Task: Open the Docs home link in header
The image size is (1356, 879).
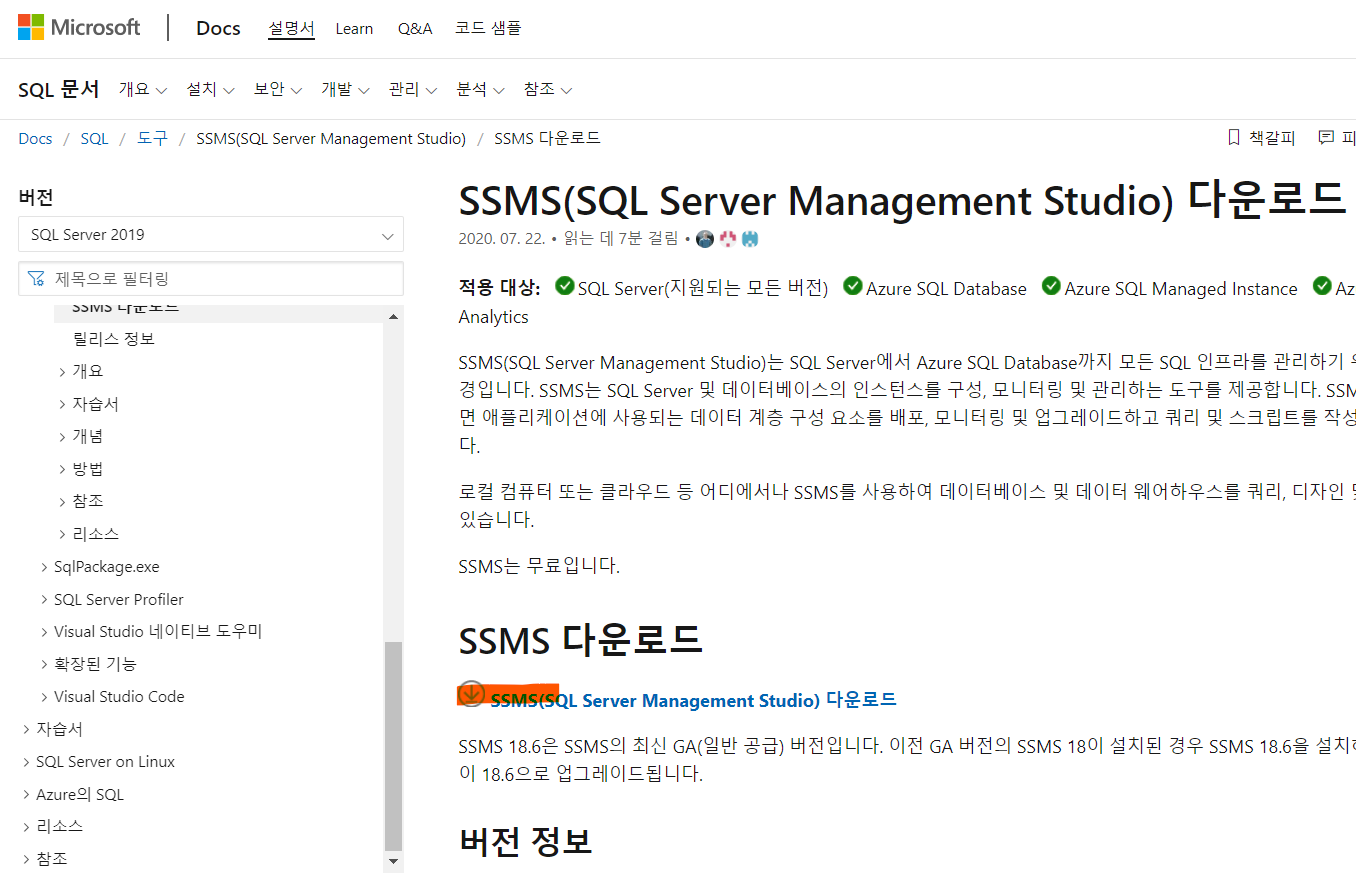Action: [x=218, y=28]
